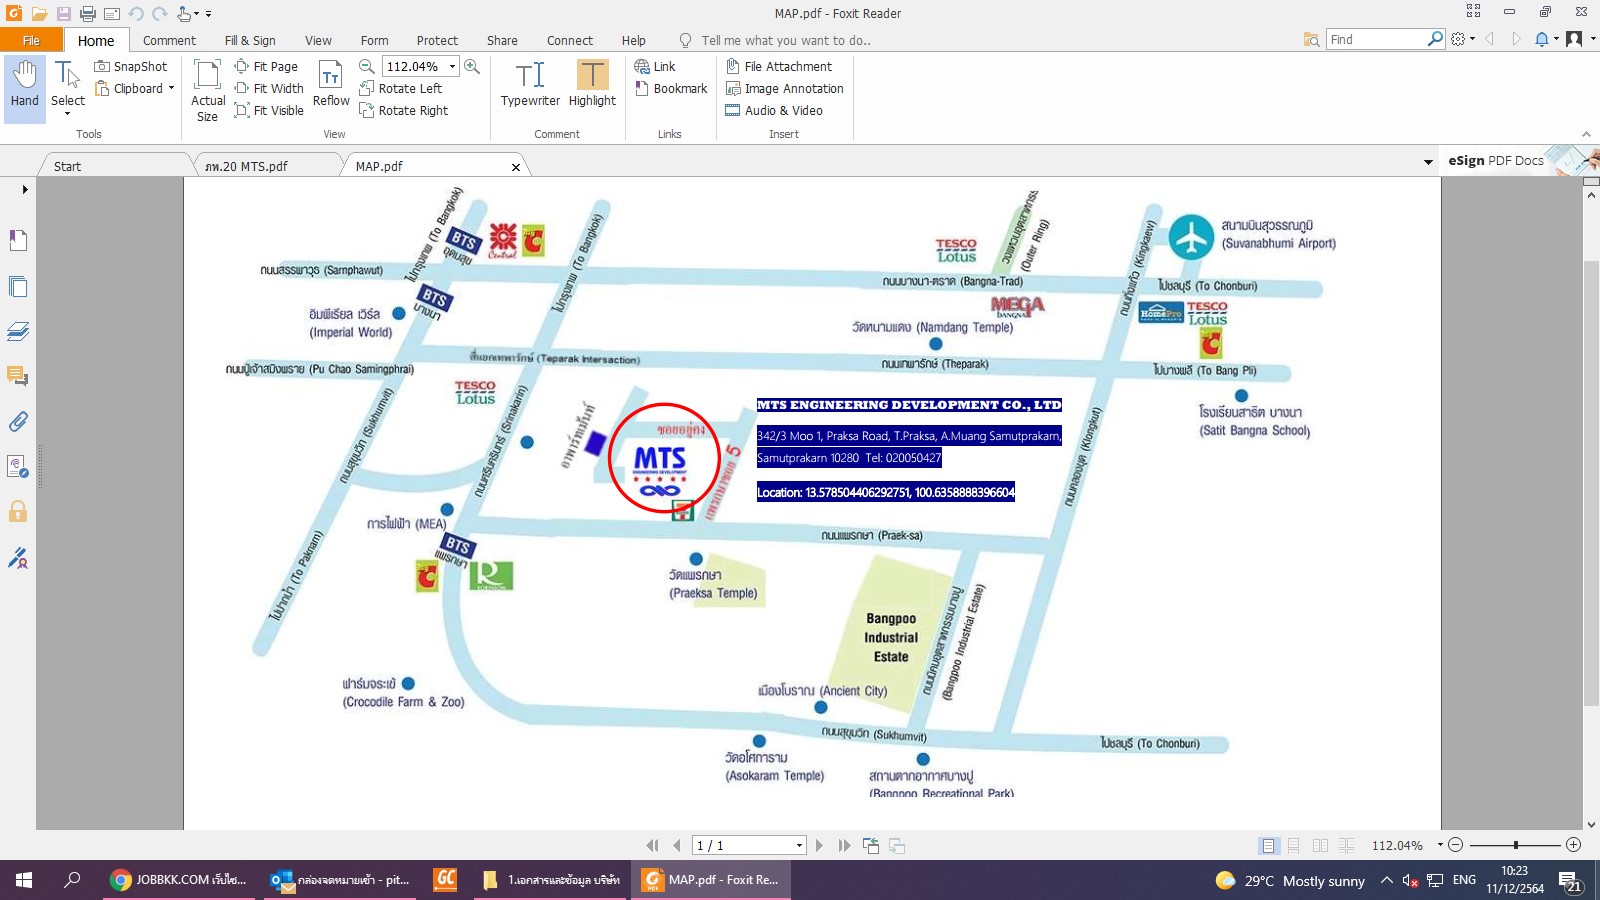Viewport: 1600px width, 900px height.
Task: Open the Bookmarks side panel
Action: (18, 240)
